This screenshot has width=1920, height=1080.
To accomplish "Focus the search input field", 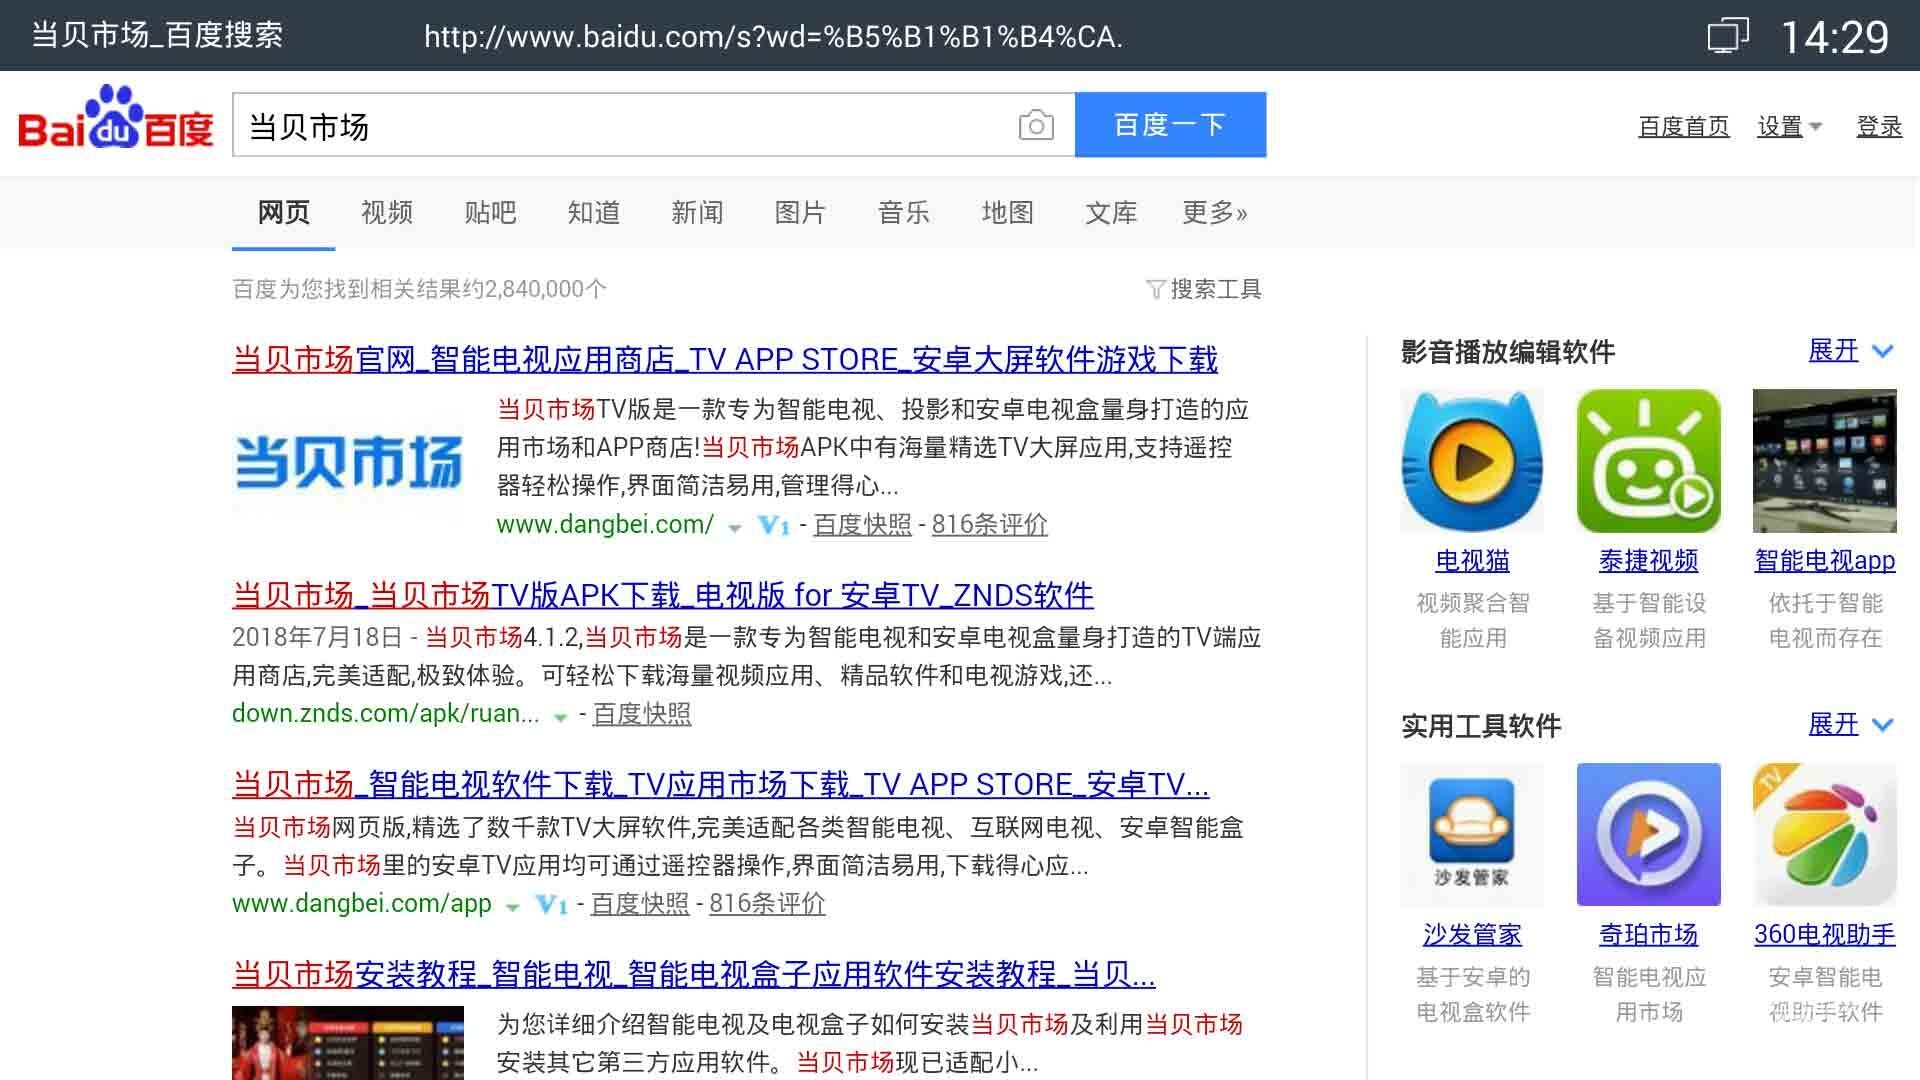I will (x=620, y=126).
